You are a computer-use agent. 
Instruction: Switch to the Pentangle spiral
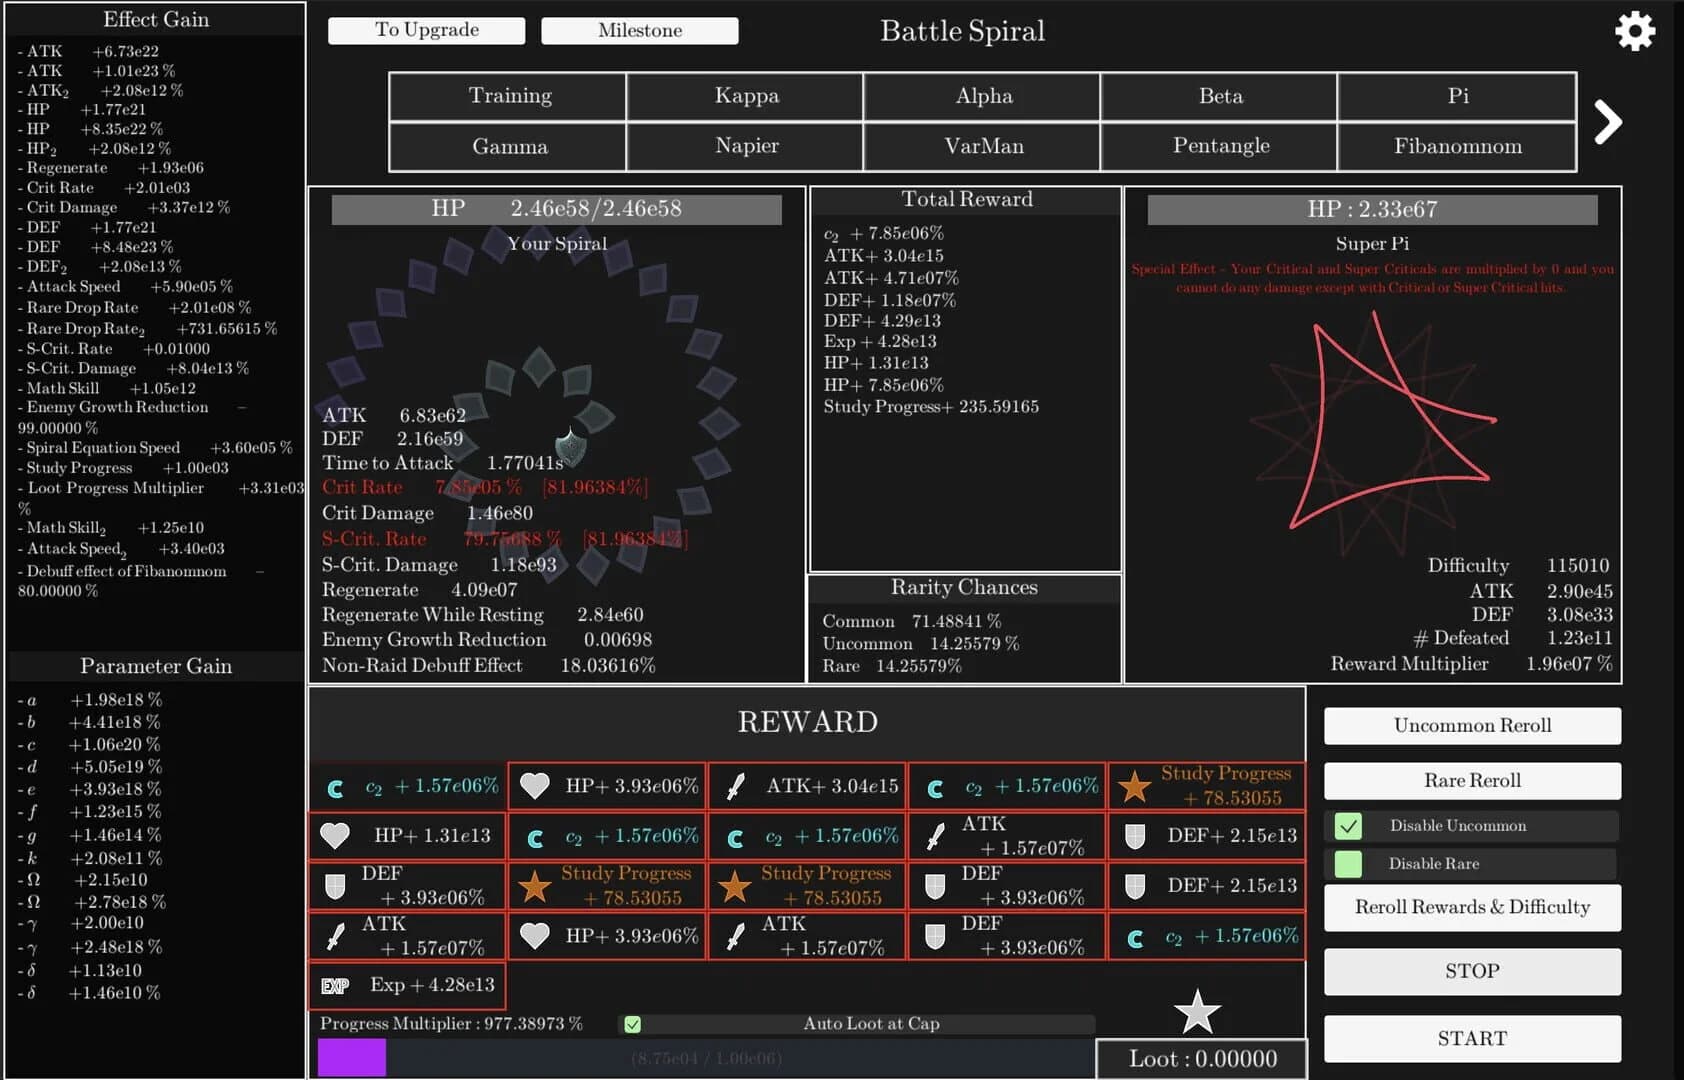pos(1219,146)
